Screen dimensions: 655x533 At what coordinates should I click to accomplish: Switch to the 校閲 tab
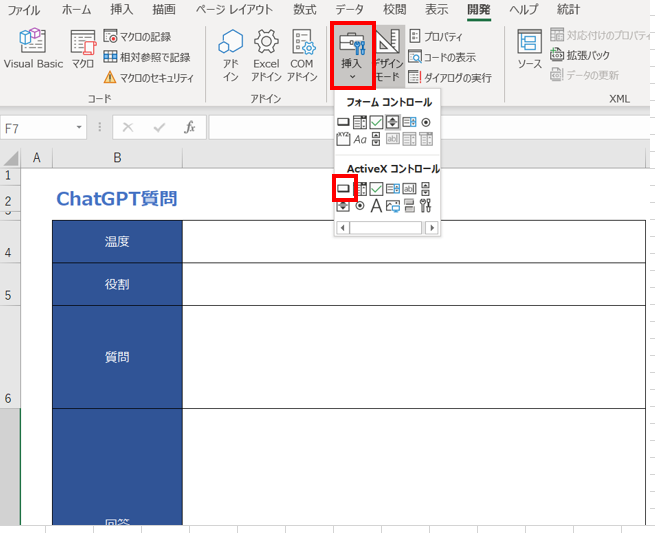click(x=395, y=10)
